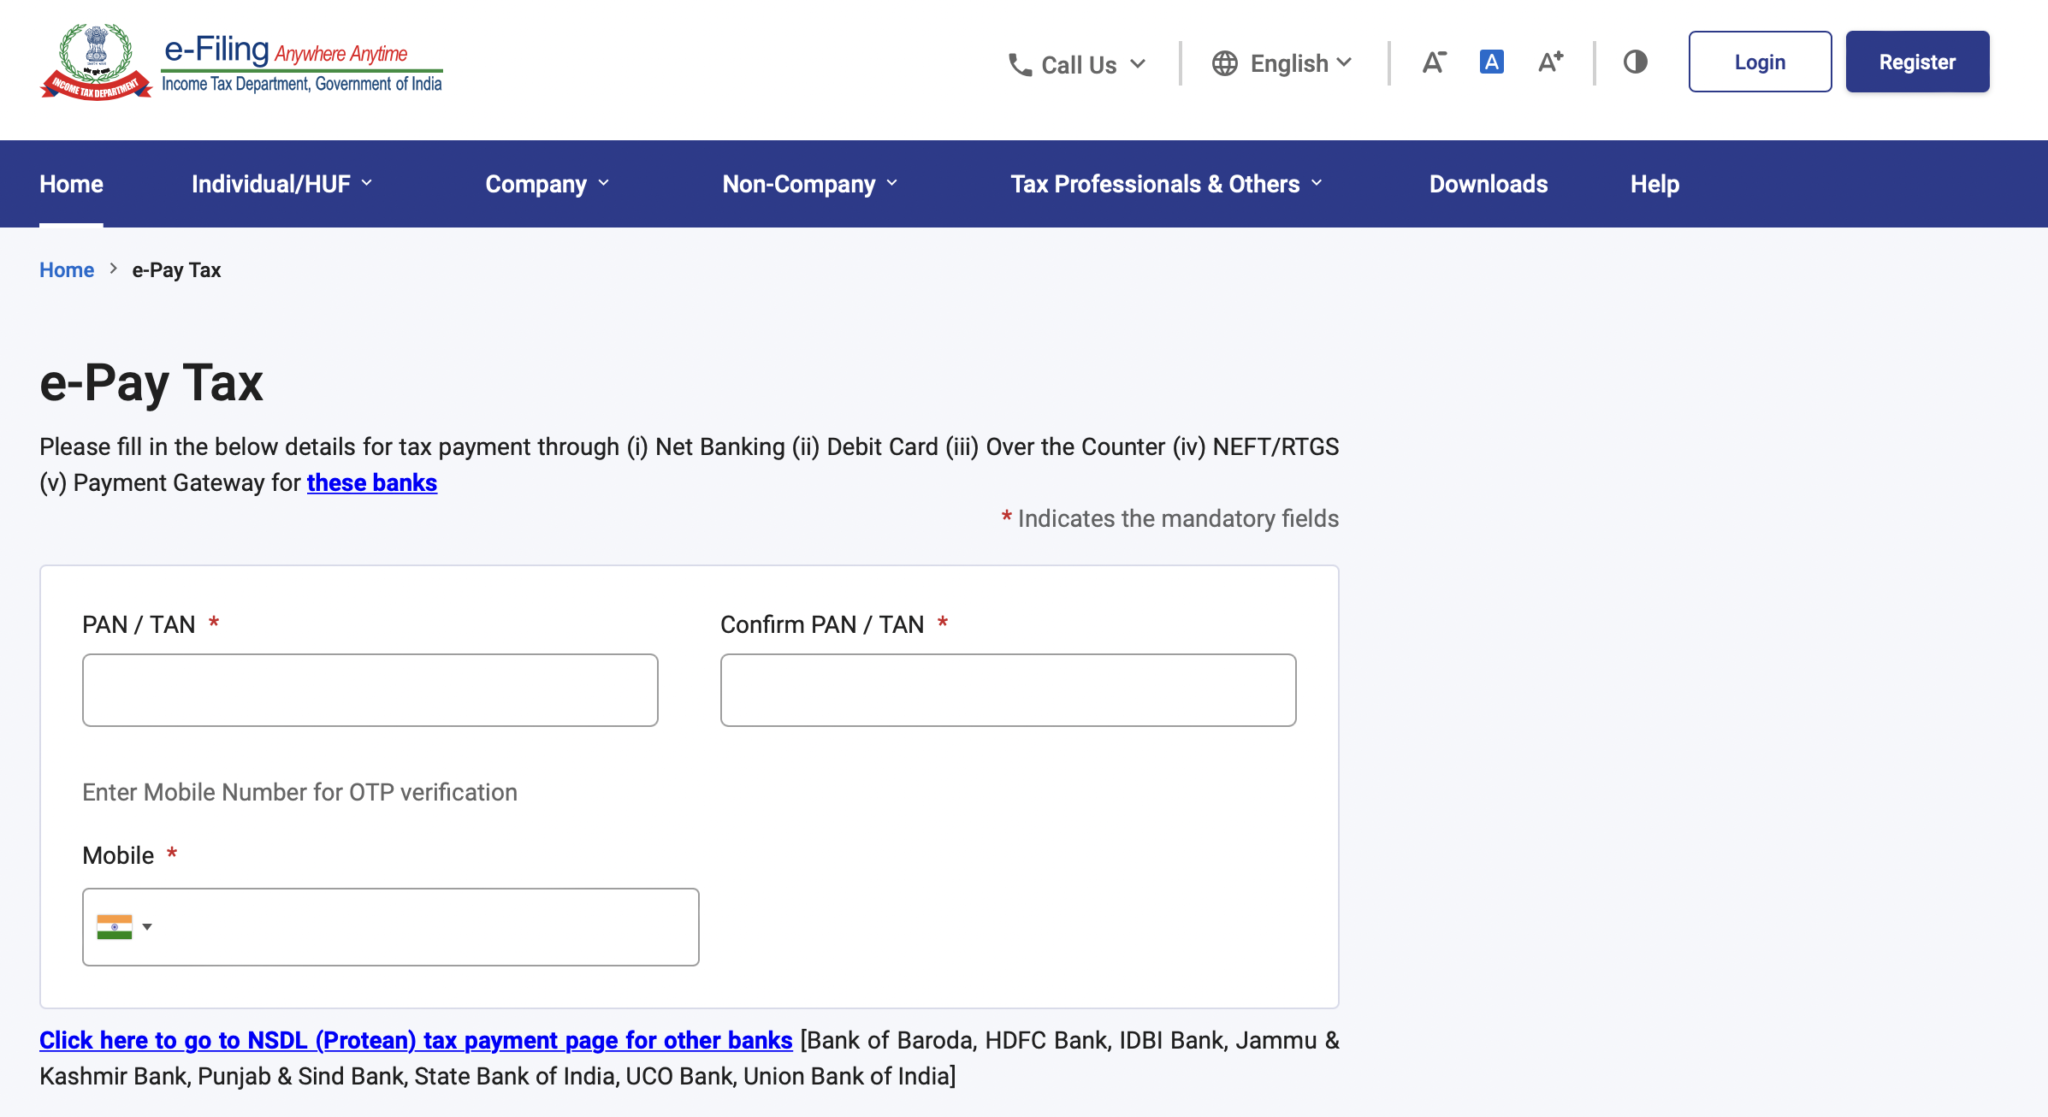Click the Login button
Viewport: 2048px width, 1117px height.
click(1759, 61)
